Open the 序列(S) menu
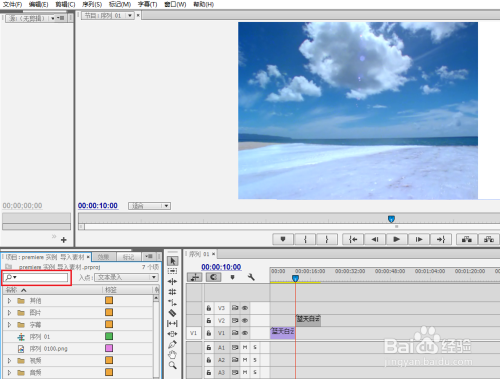The image size is (500, 379). pos(92,4)
